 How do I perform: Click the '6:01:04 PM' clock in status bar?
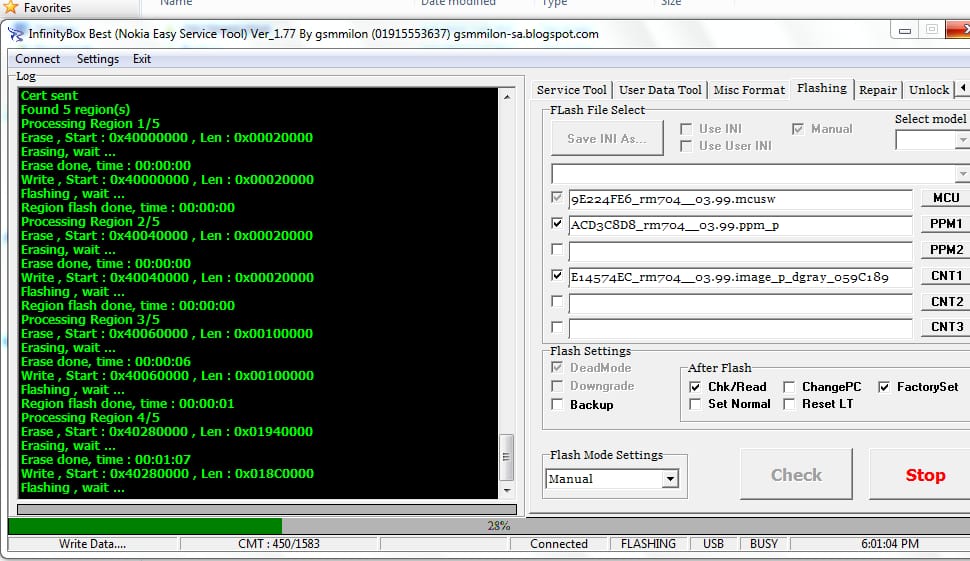point(890,544)
